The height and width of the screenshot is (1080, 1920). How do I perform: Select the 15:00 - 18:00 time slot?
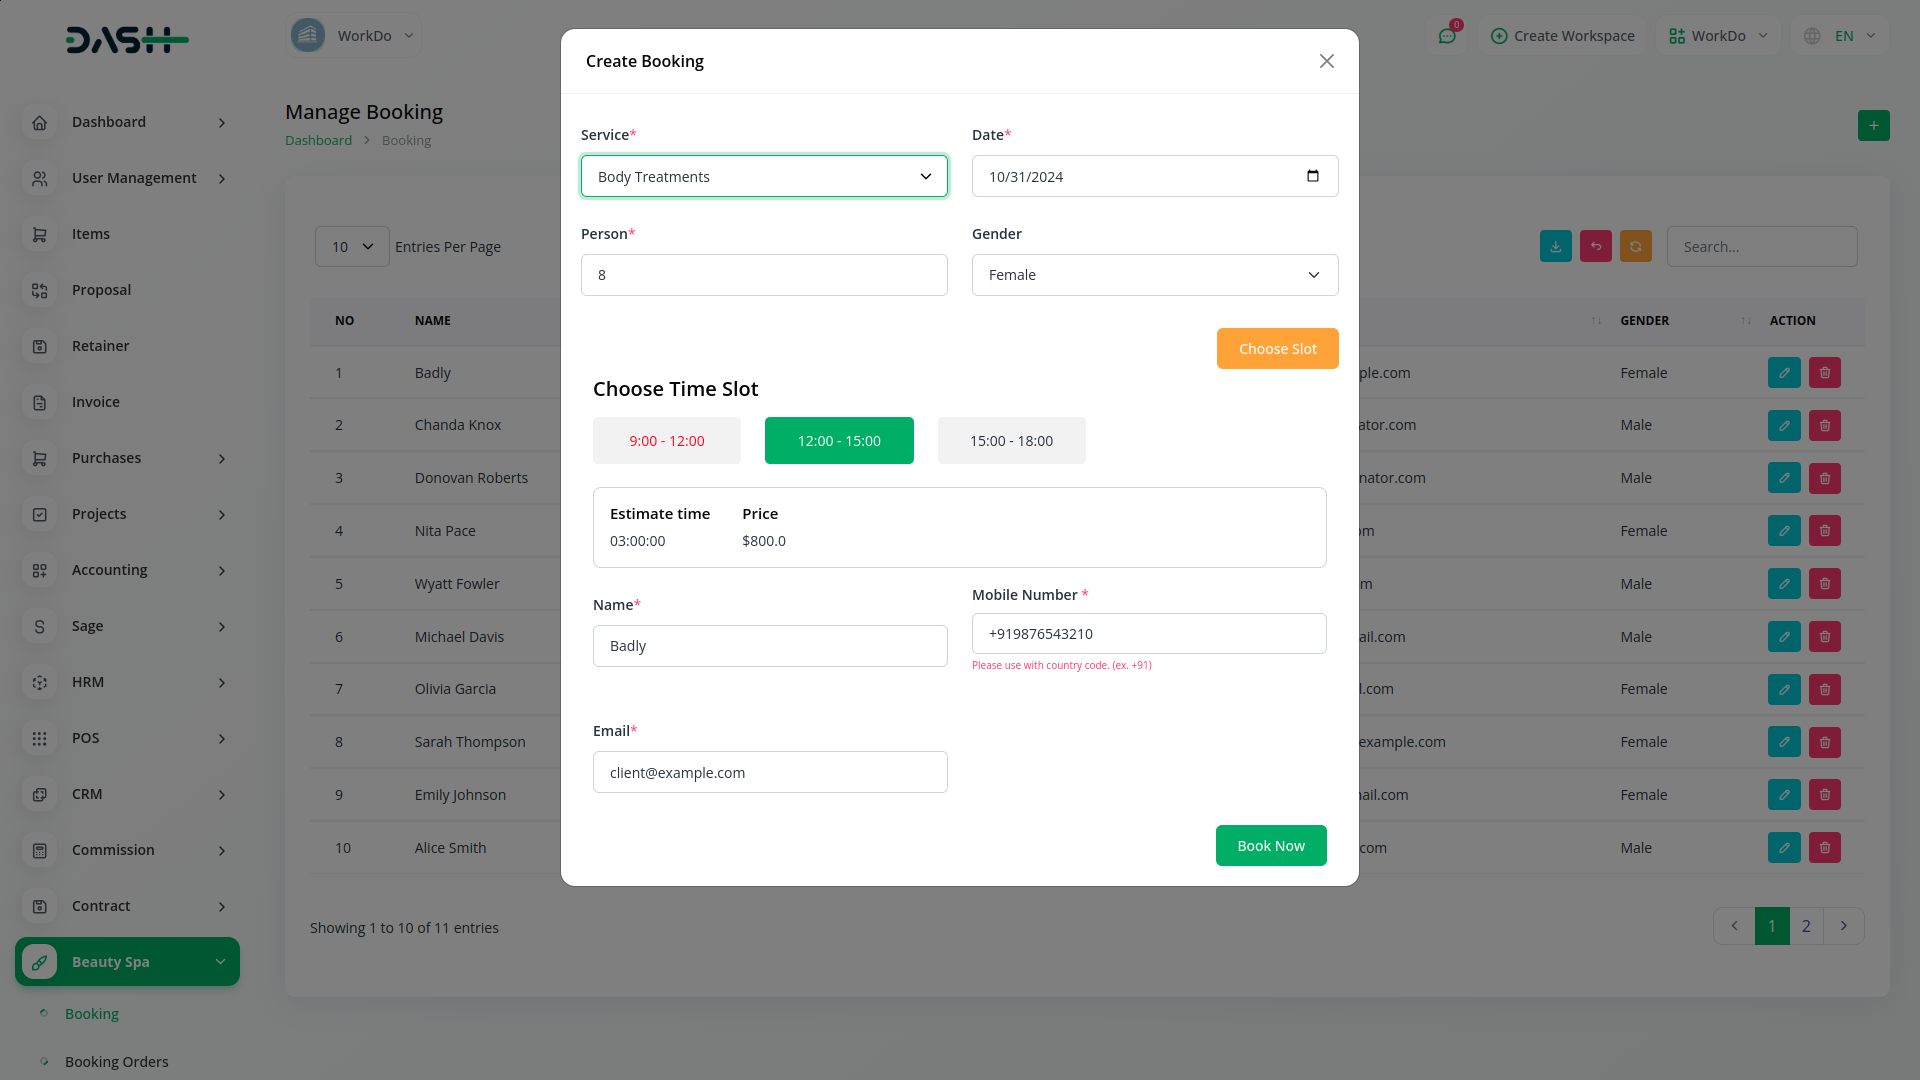[x=1011, y=441]
